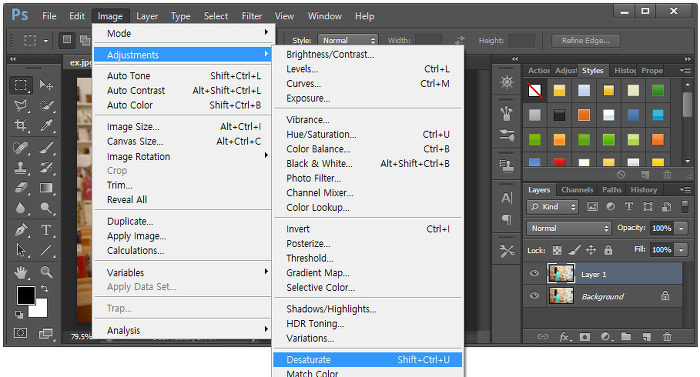Toggle lock position

[x=591, y=250]
